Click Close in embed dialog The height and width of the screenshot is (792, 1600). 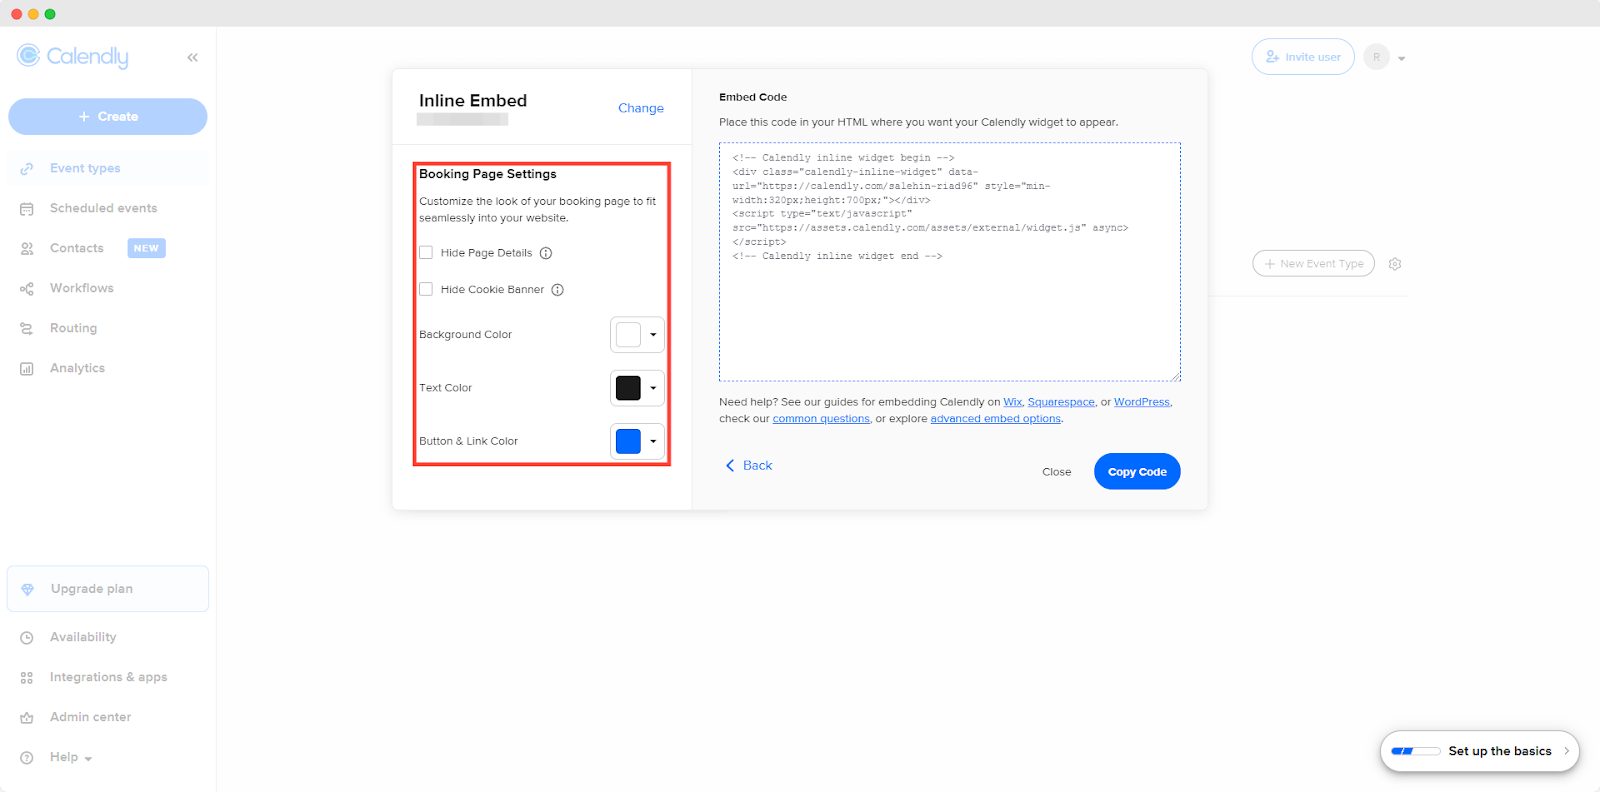pyautogui.click(x=1056, y=472)
